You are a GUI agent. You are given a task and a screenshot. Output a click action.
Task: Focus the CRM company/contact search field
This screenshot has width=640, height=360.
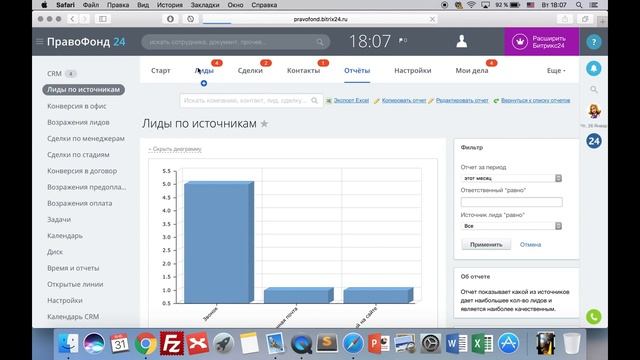tap(251, 100)
